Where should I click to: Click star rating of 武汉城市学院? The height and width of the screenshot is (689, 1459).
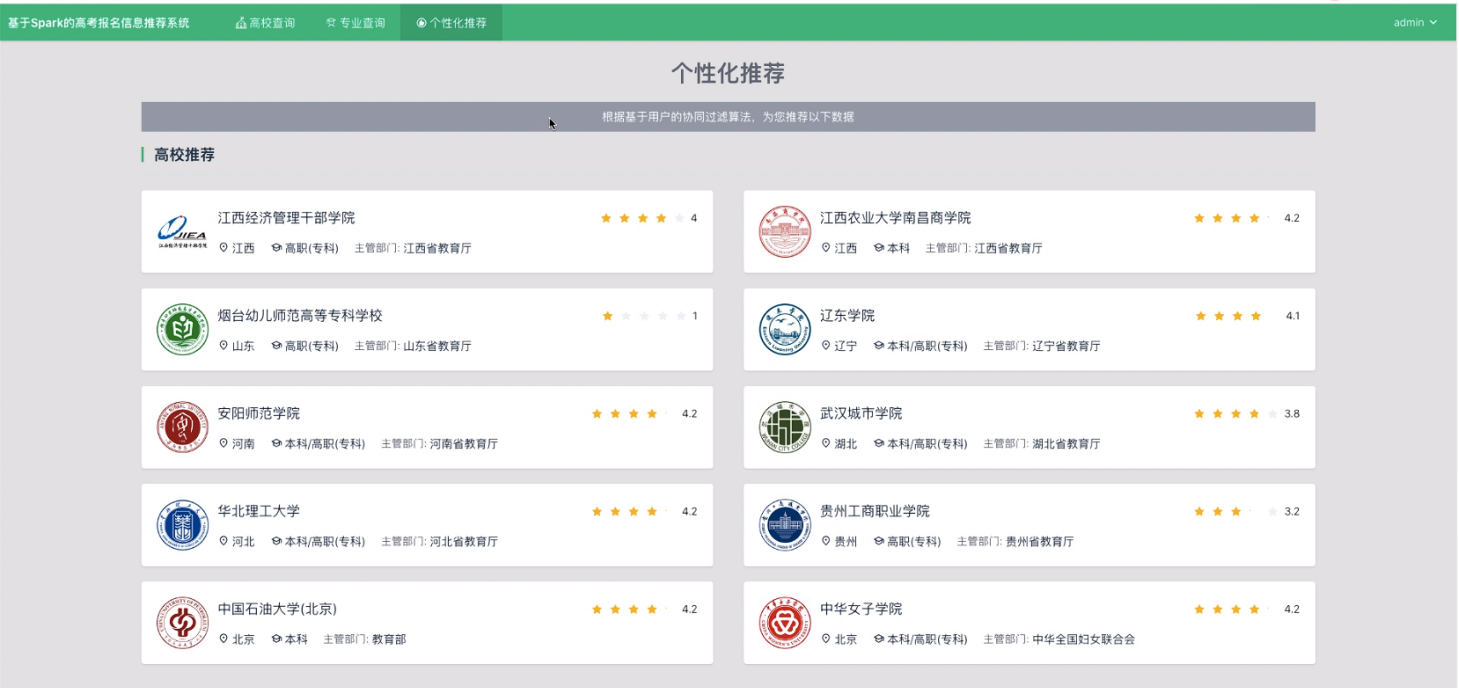click(x=1236, y=414)
